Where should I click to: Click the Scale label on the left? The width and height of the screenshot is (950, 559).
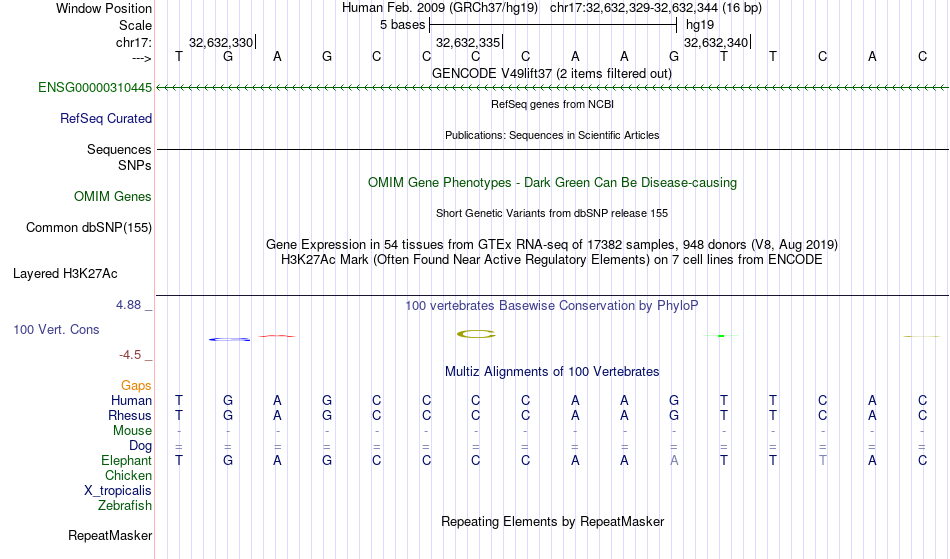(135, 25)
